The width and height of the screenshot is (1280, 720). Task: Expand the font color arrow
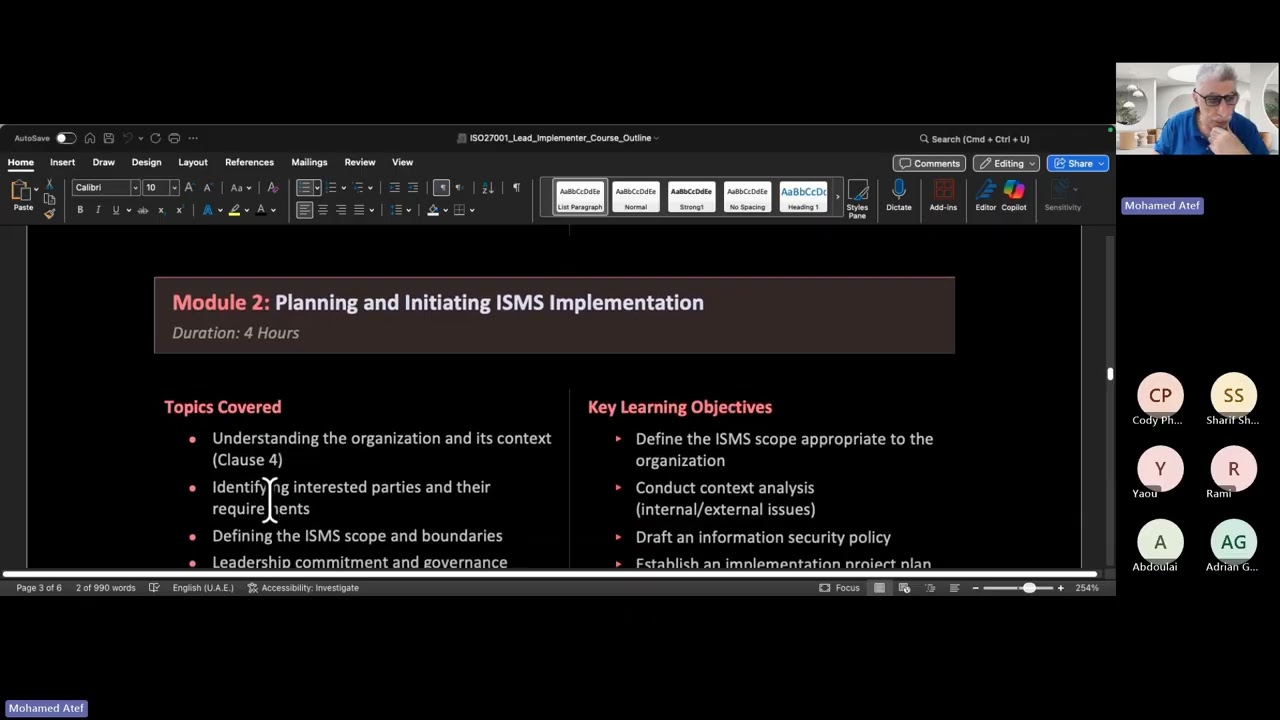click(272, 210)
